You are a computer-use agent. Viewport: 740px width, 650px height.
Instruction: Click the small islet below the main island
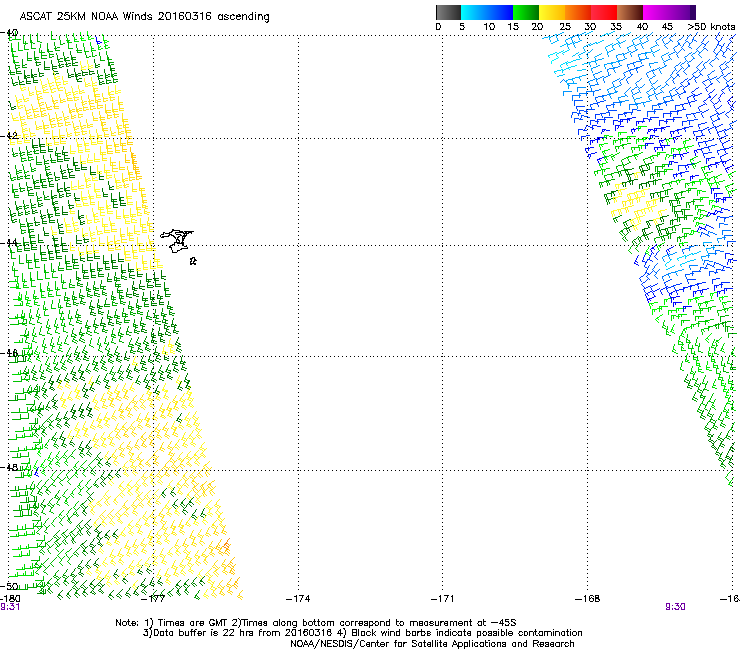pyautogui.click(x=193, y=261)
